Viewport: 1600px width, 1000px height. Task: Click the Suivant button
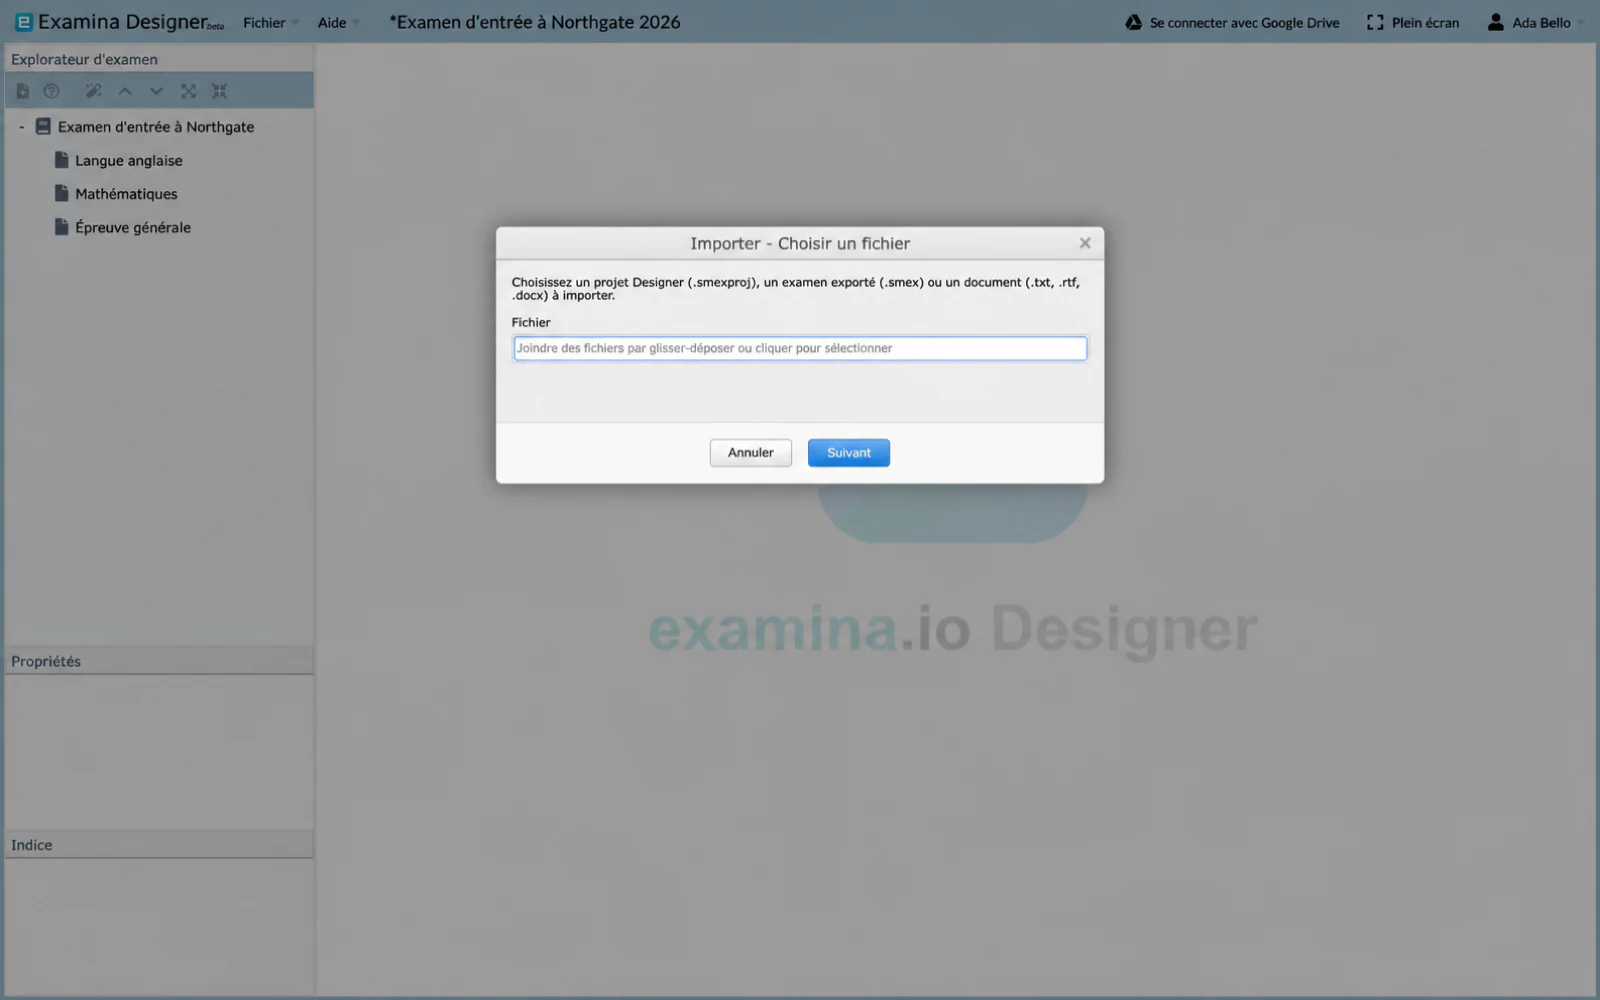pyautogui.click(x=848, y=453)
